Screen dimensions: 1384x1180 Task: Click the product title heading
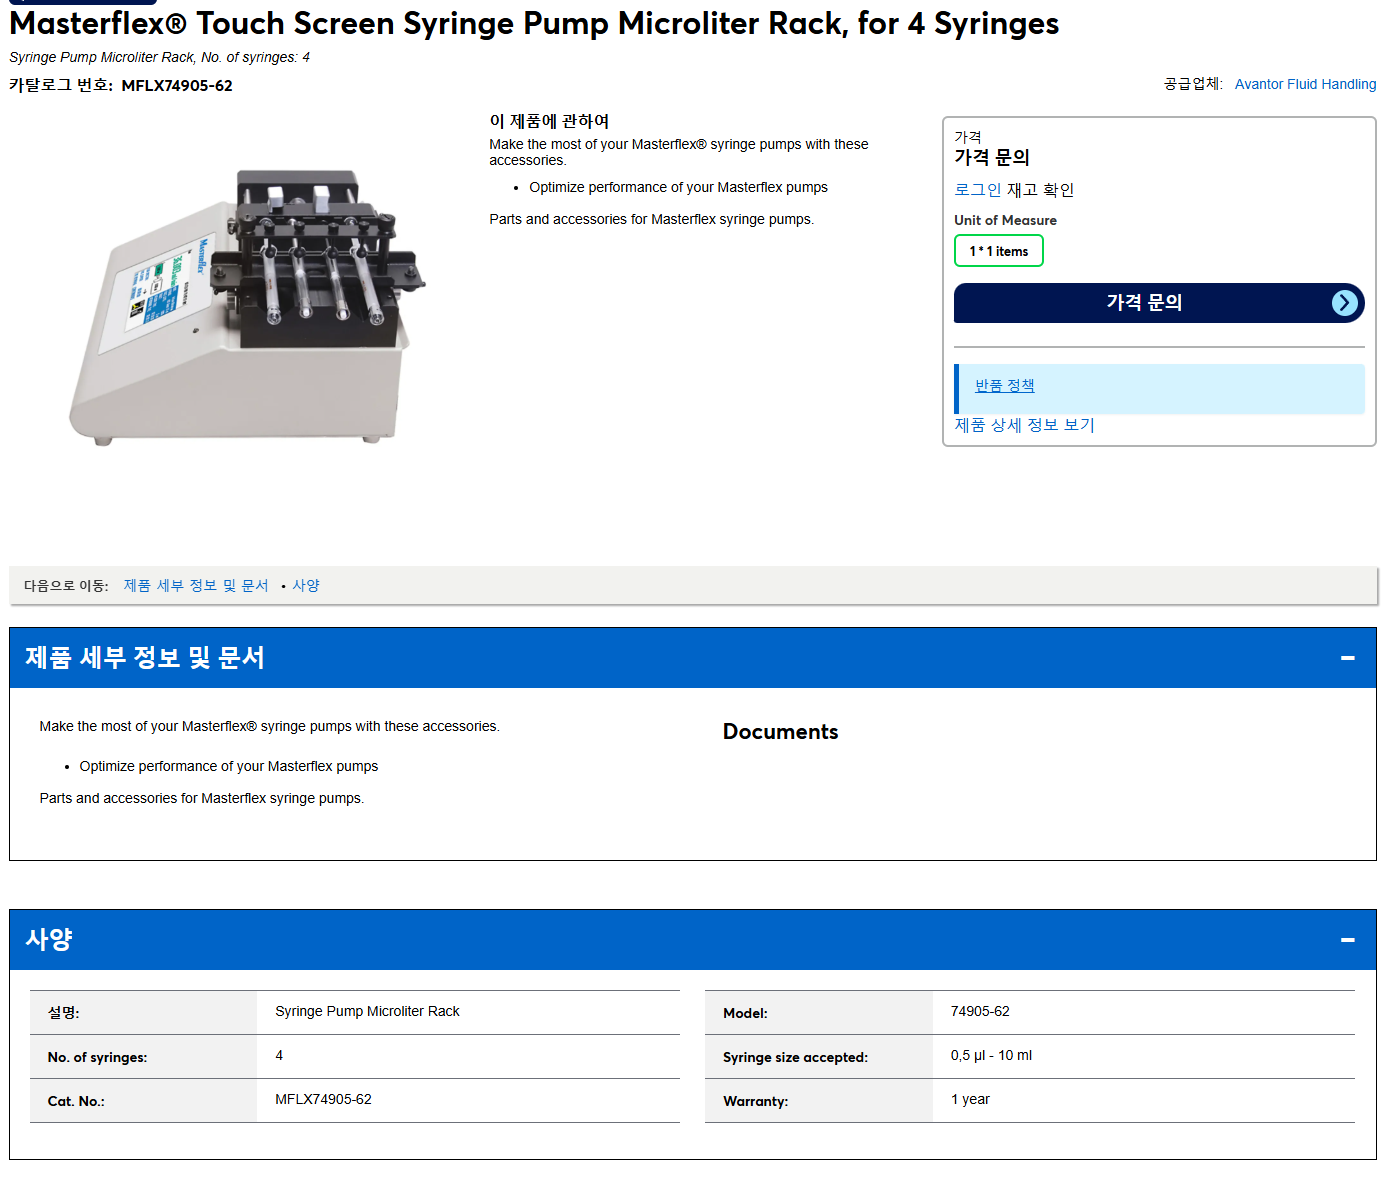[x=534, y=23]
